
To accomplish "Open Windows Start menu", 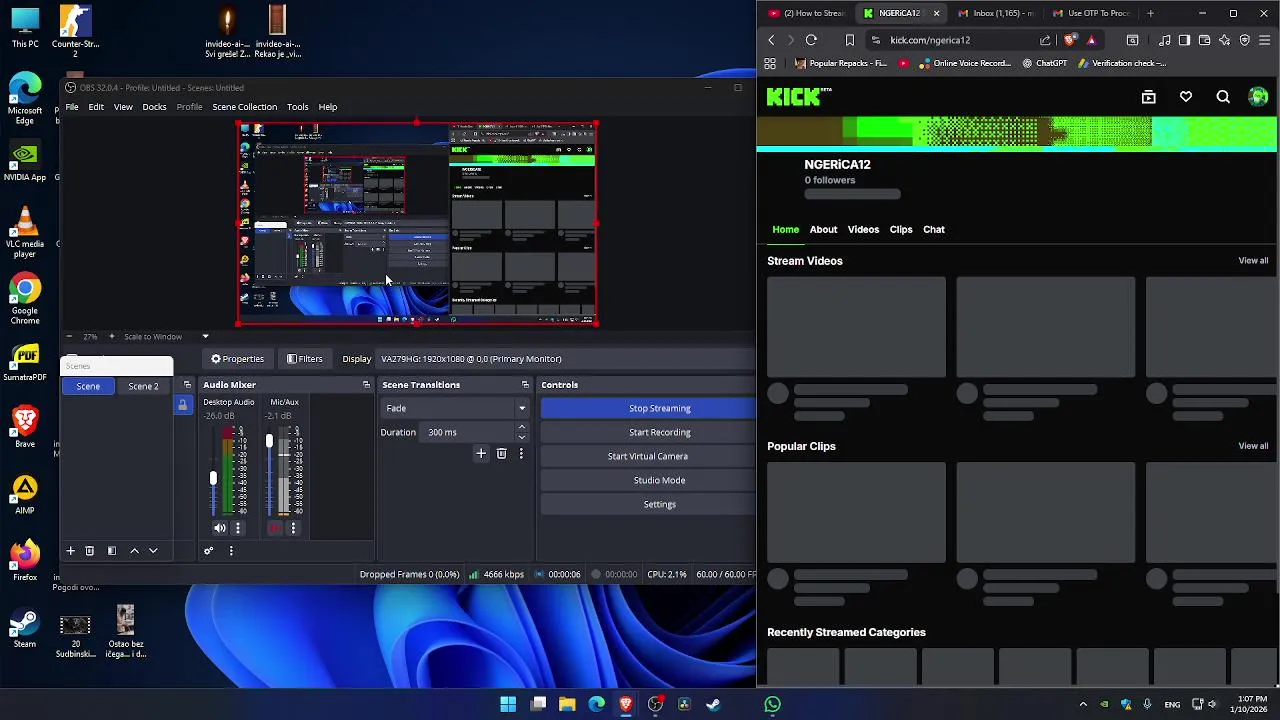I will click(508, 704).
